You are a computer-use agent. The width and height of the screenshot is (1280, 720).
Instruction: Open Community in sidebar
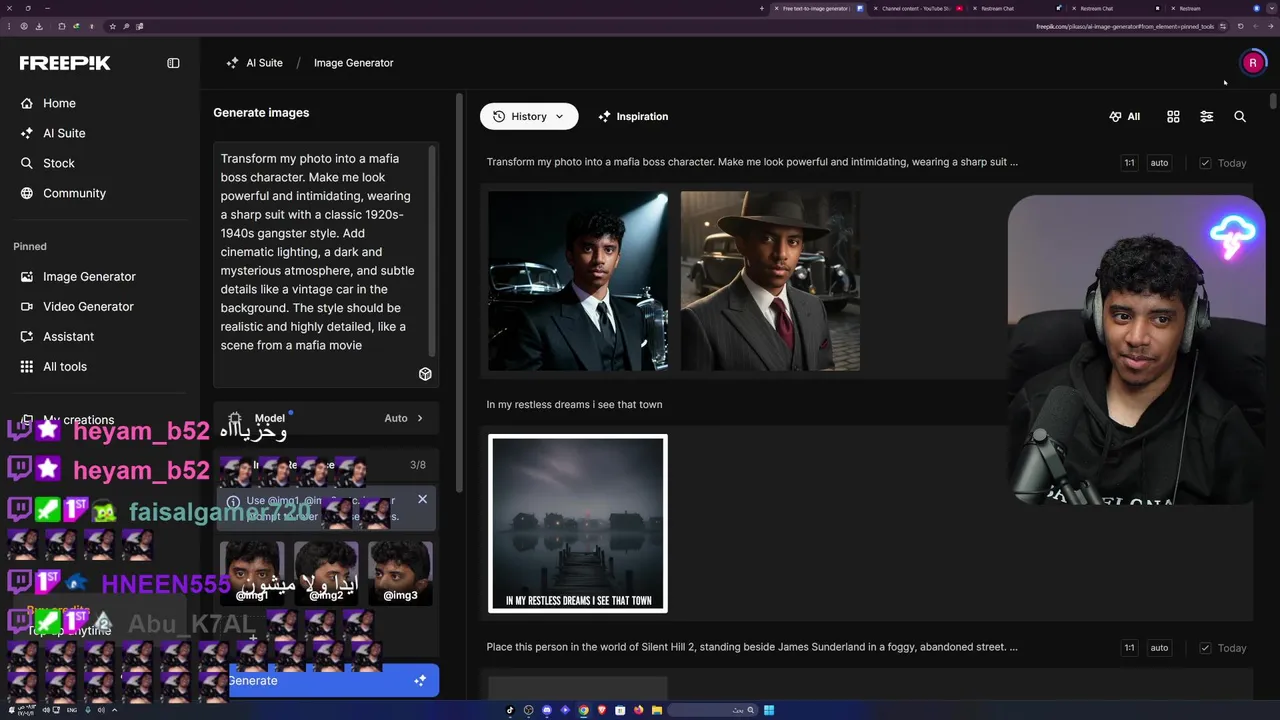(x=74, y=193)
